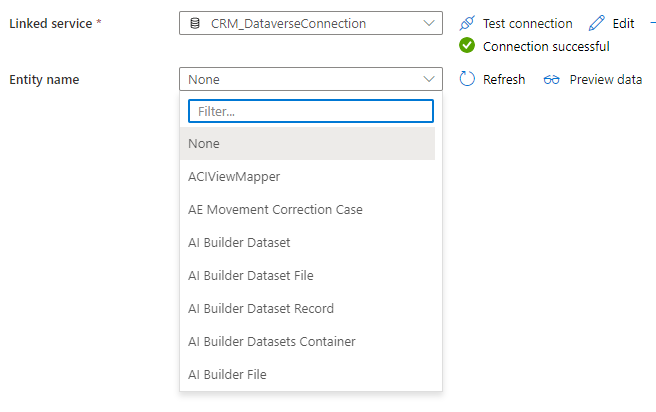Click the Edit pencil icon
Viewport: 656px width, 412px height.
click(x=597, y=23)
